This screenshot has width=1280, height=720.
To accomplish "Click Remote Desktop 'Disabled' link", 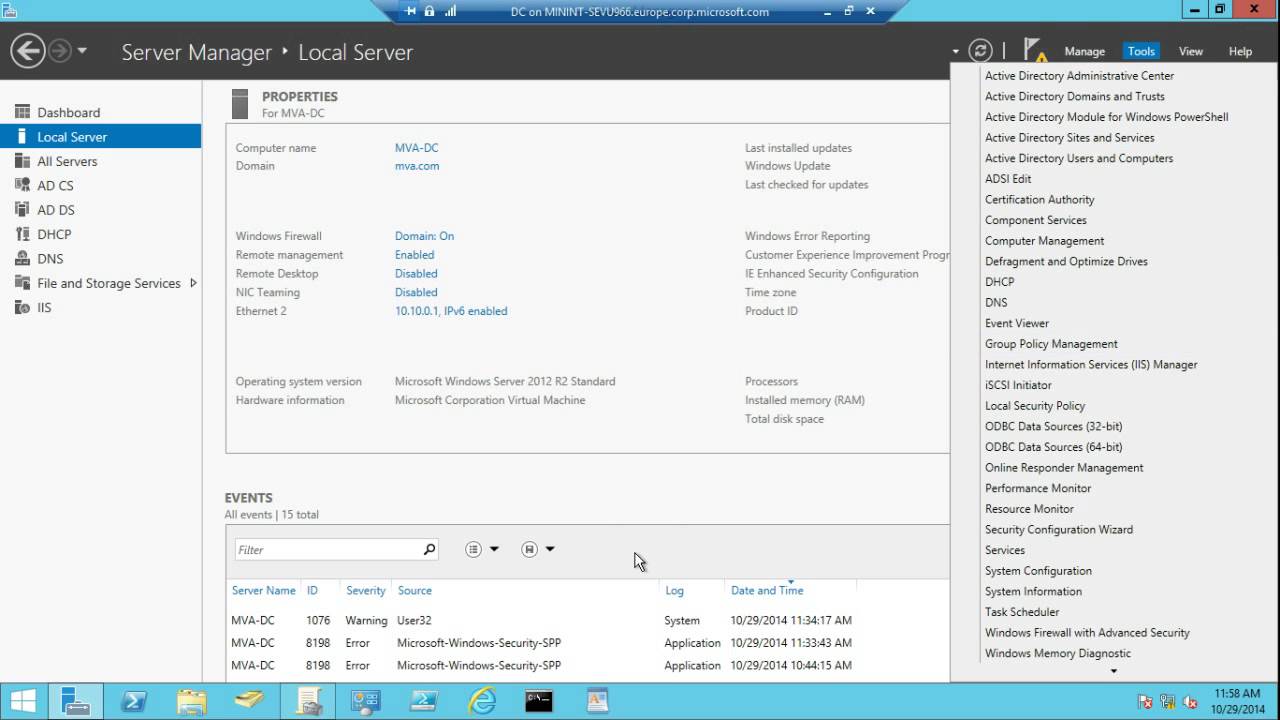I will click(416, 274).
